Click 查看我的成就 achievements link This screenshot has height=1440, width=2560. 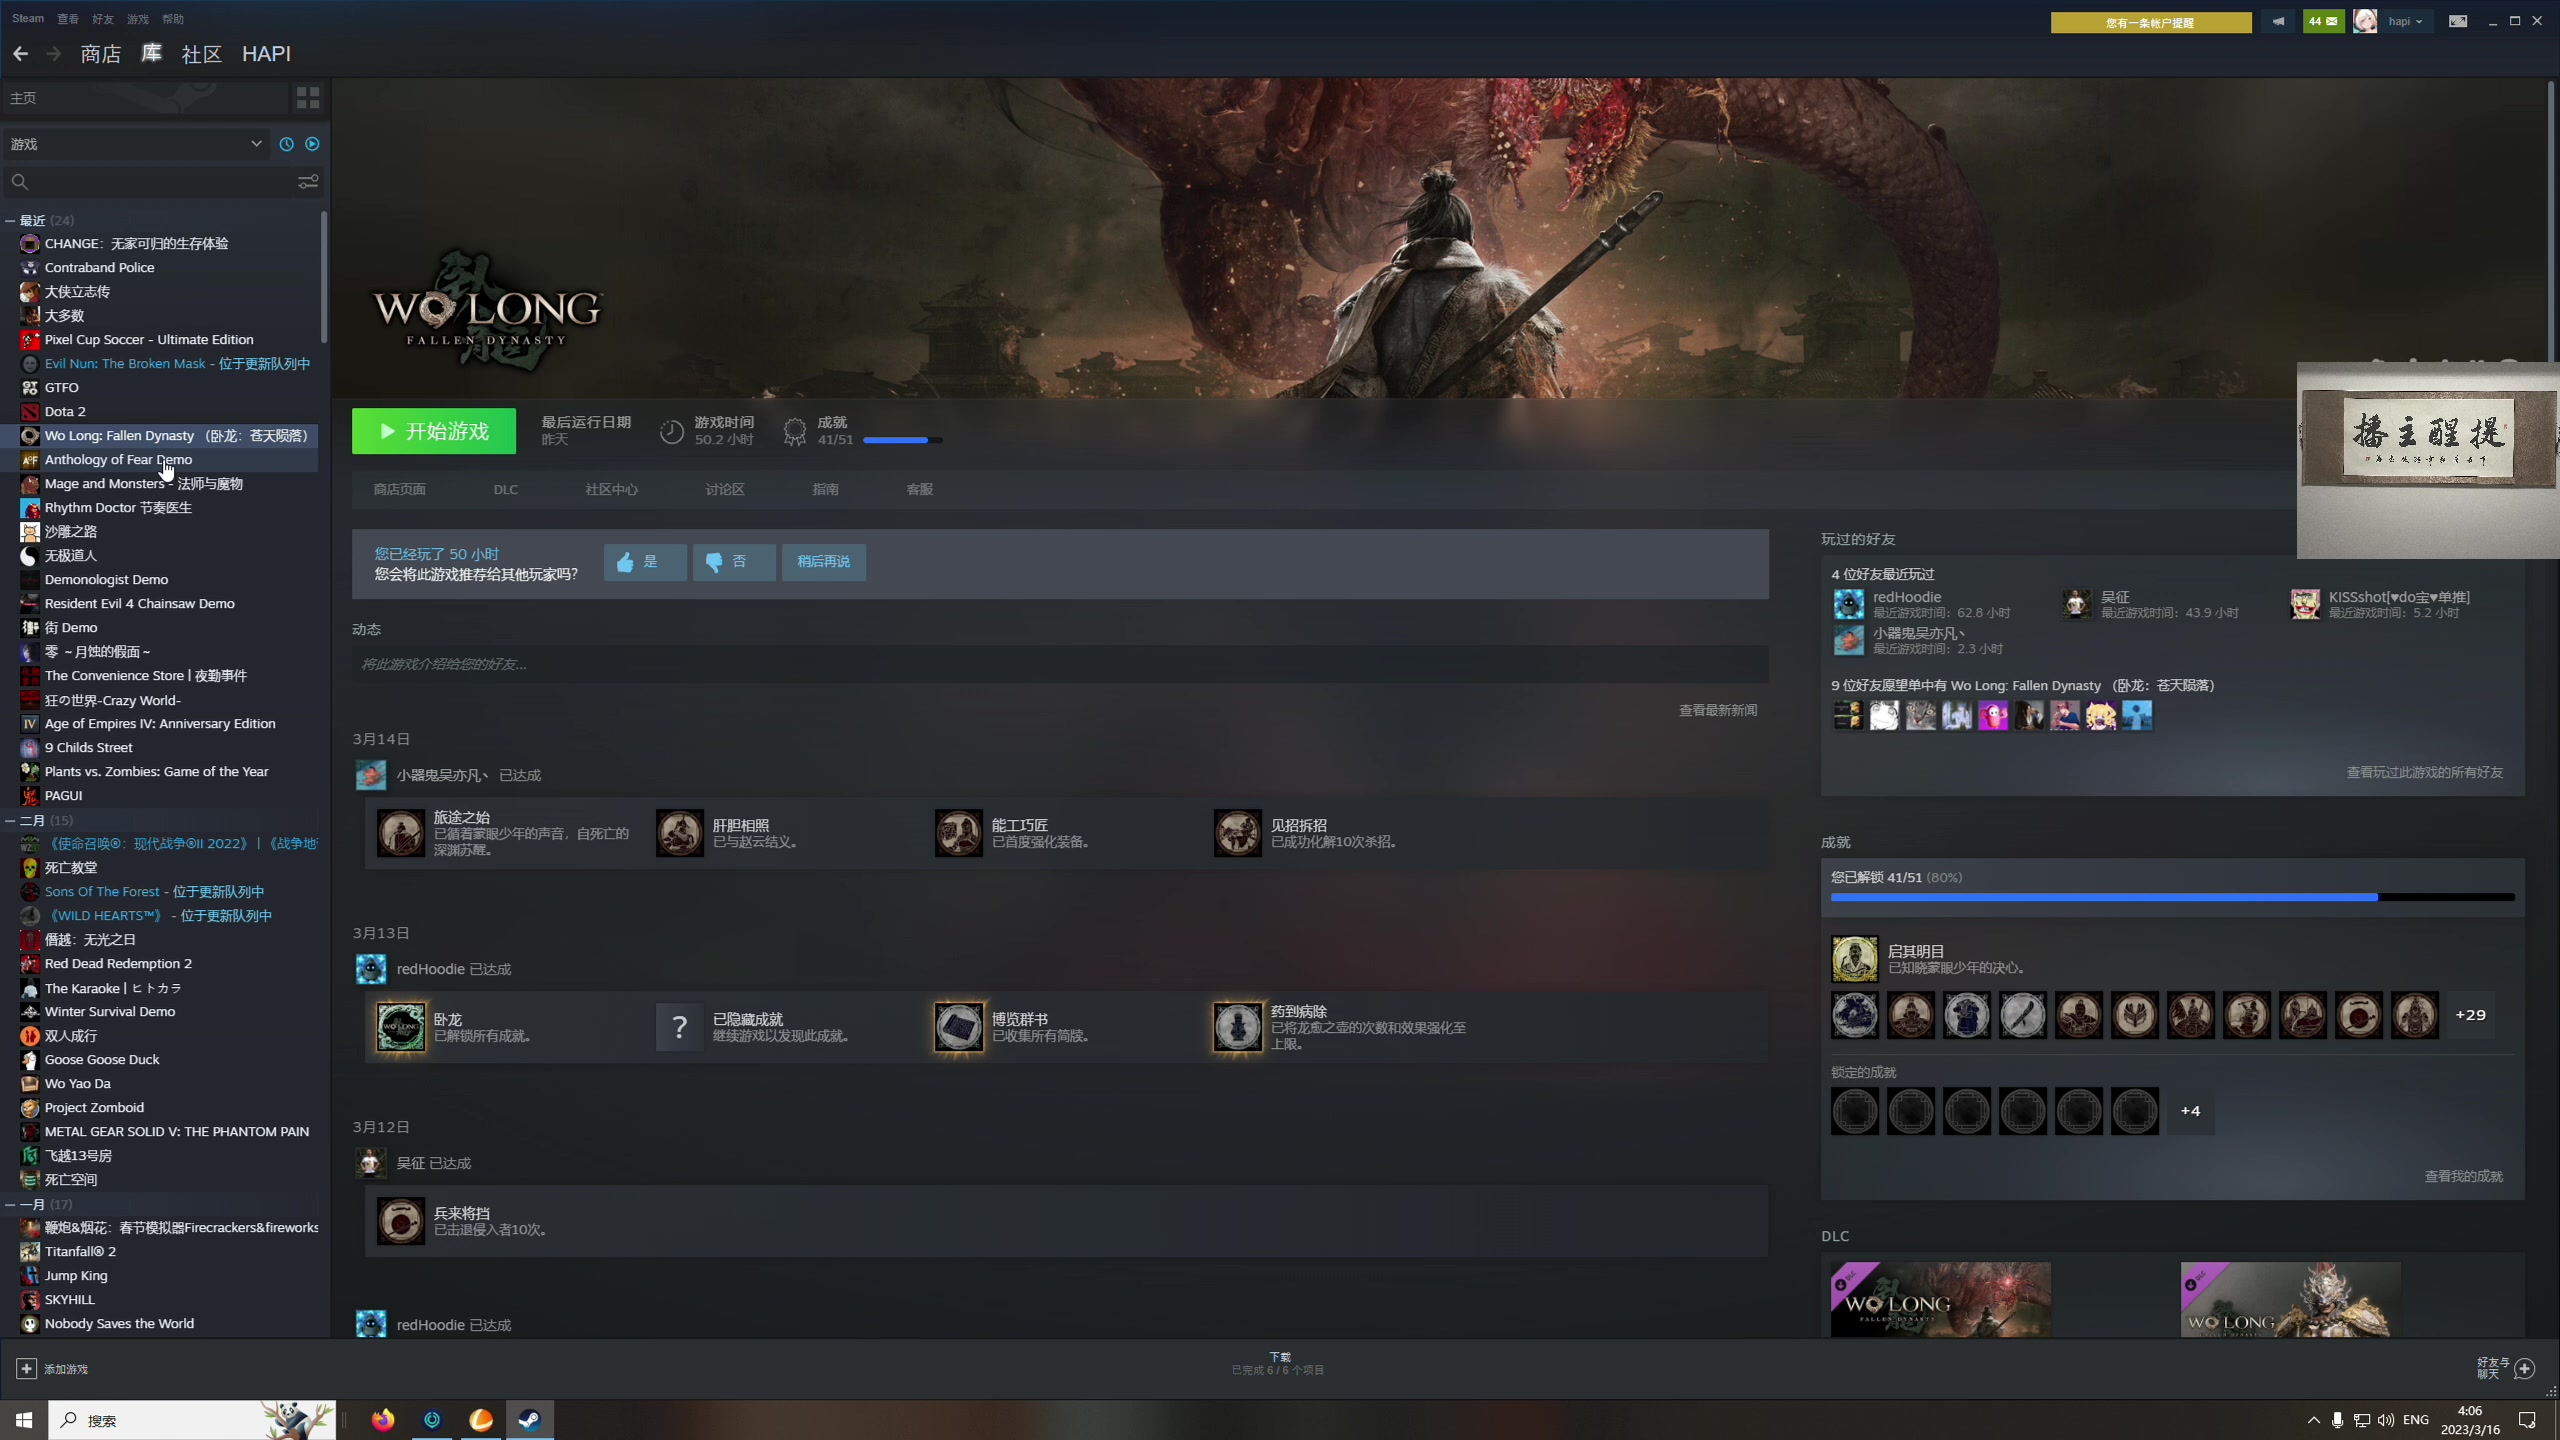2463,1176
